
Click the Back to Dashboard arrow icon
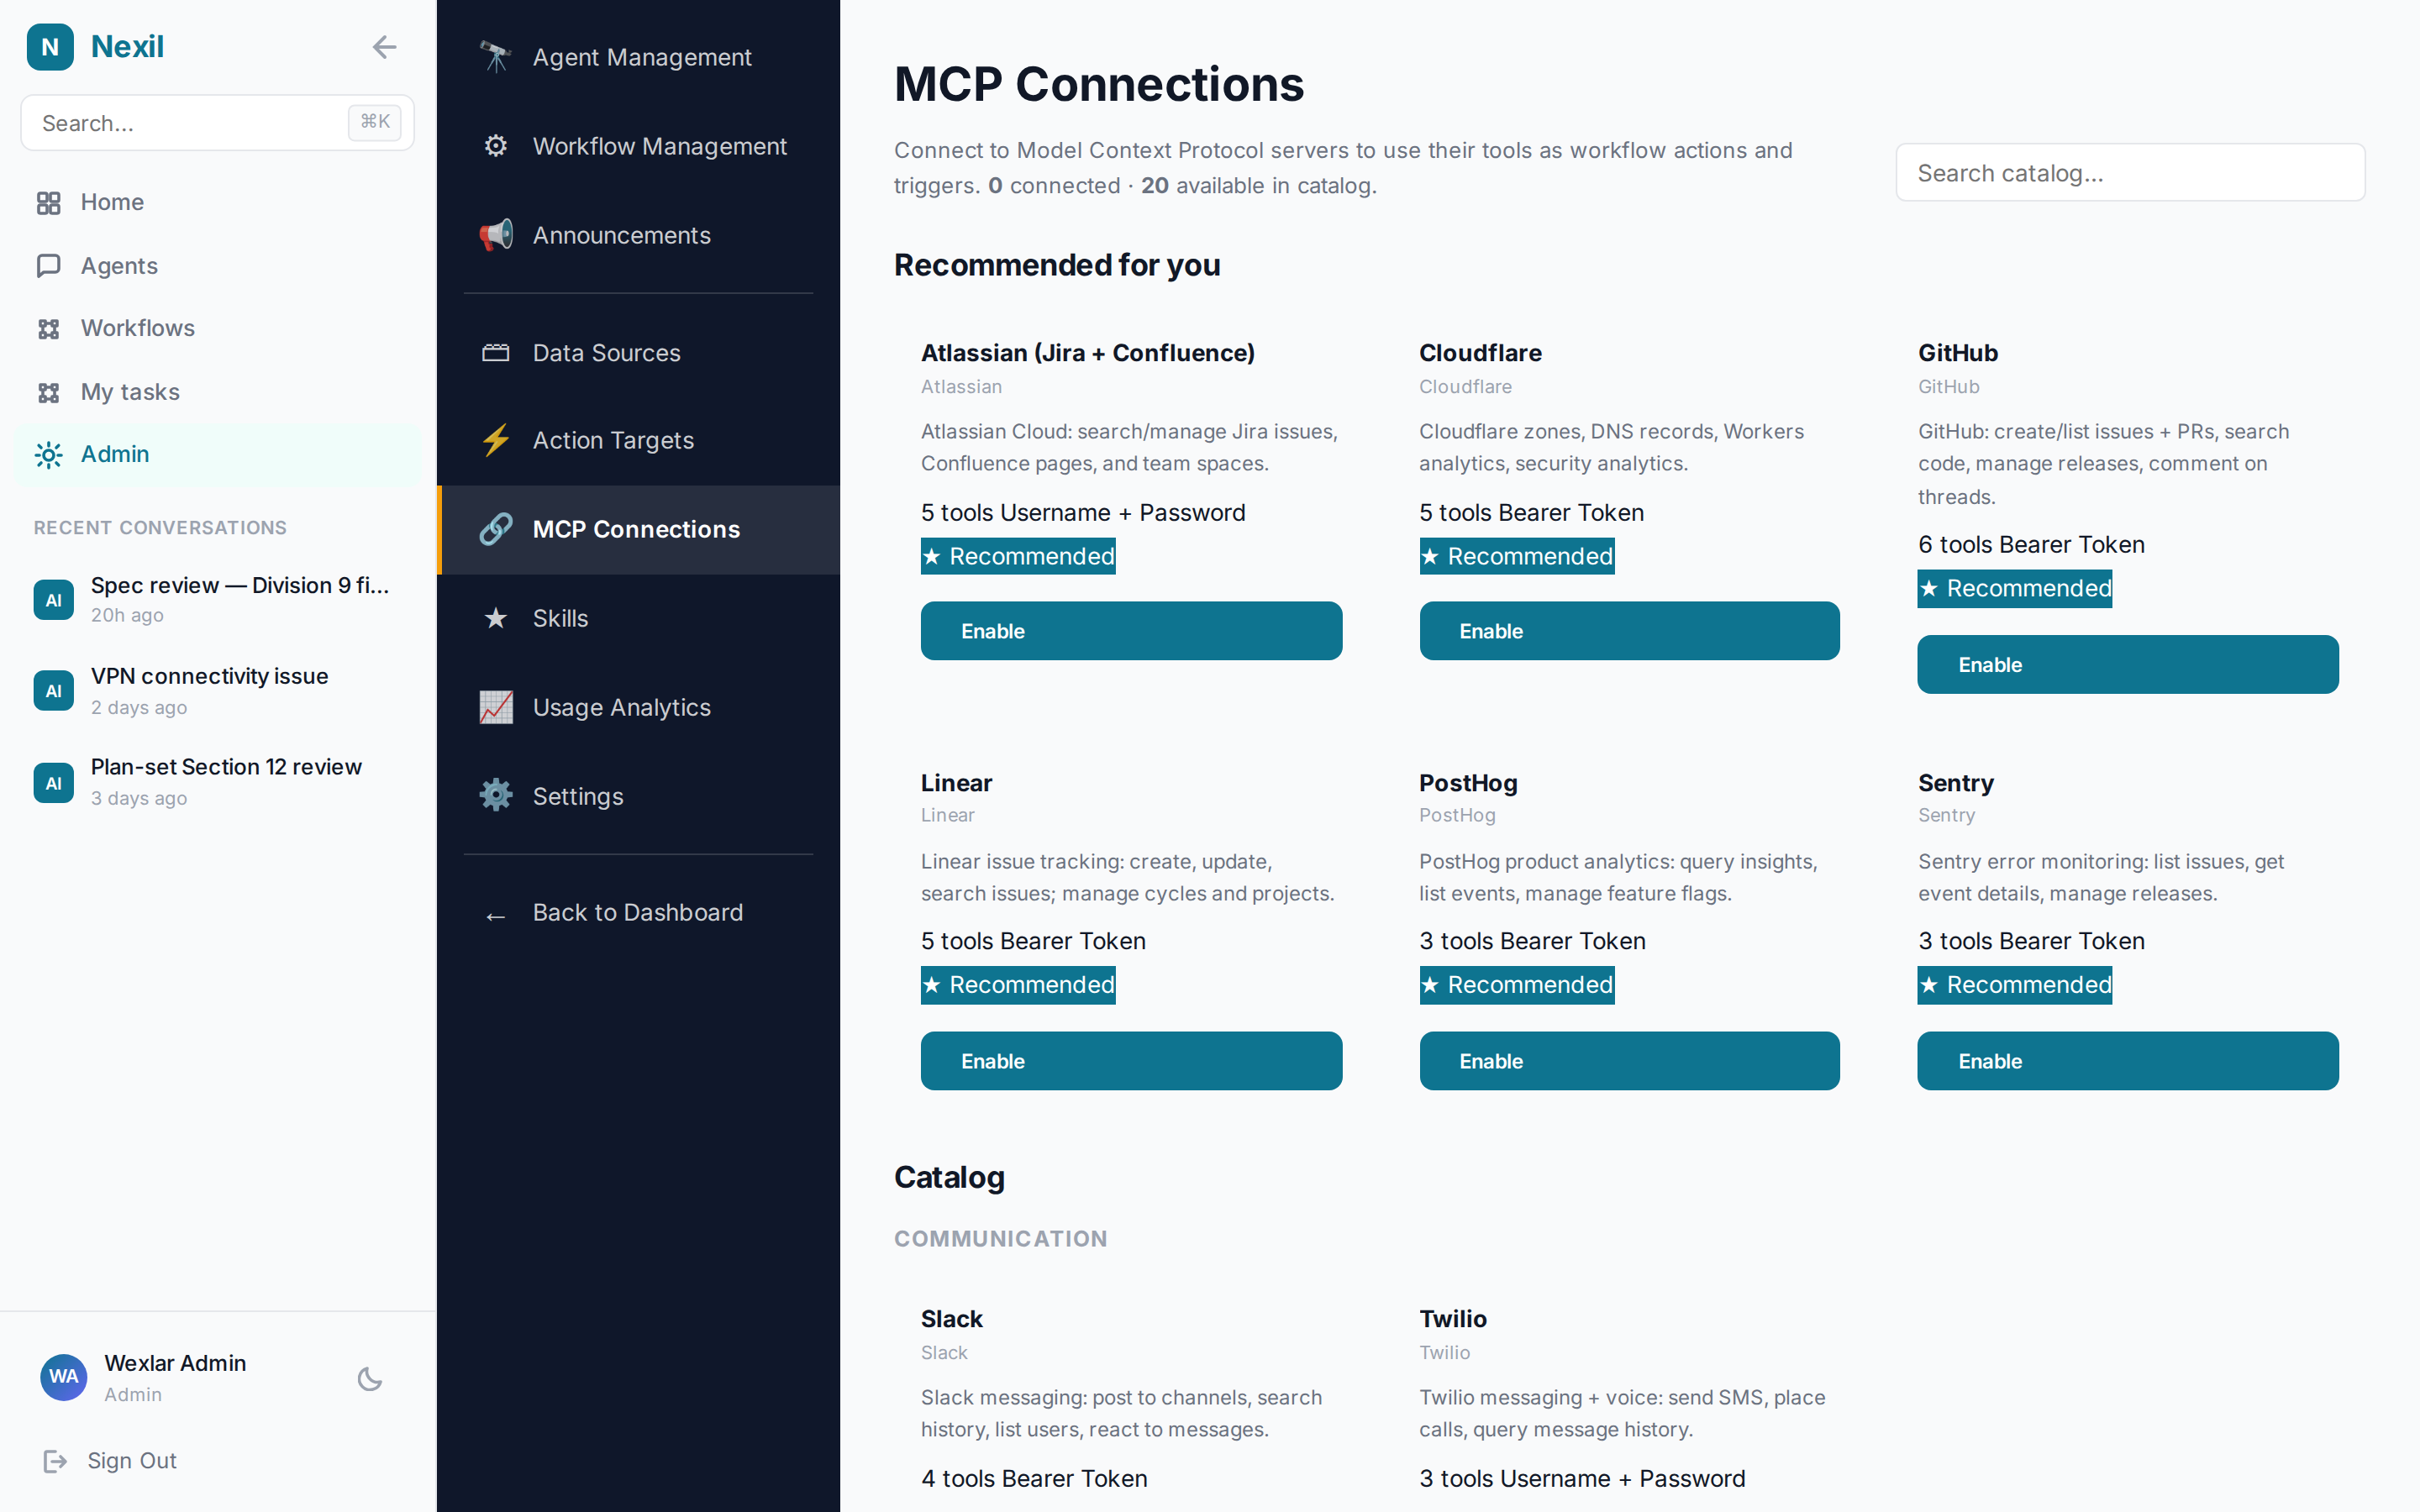click(496, 916)
